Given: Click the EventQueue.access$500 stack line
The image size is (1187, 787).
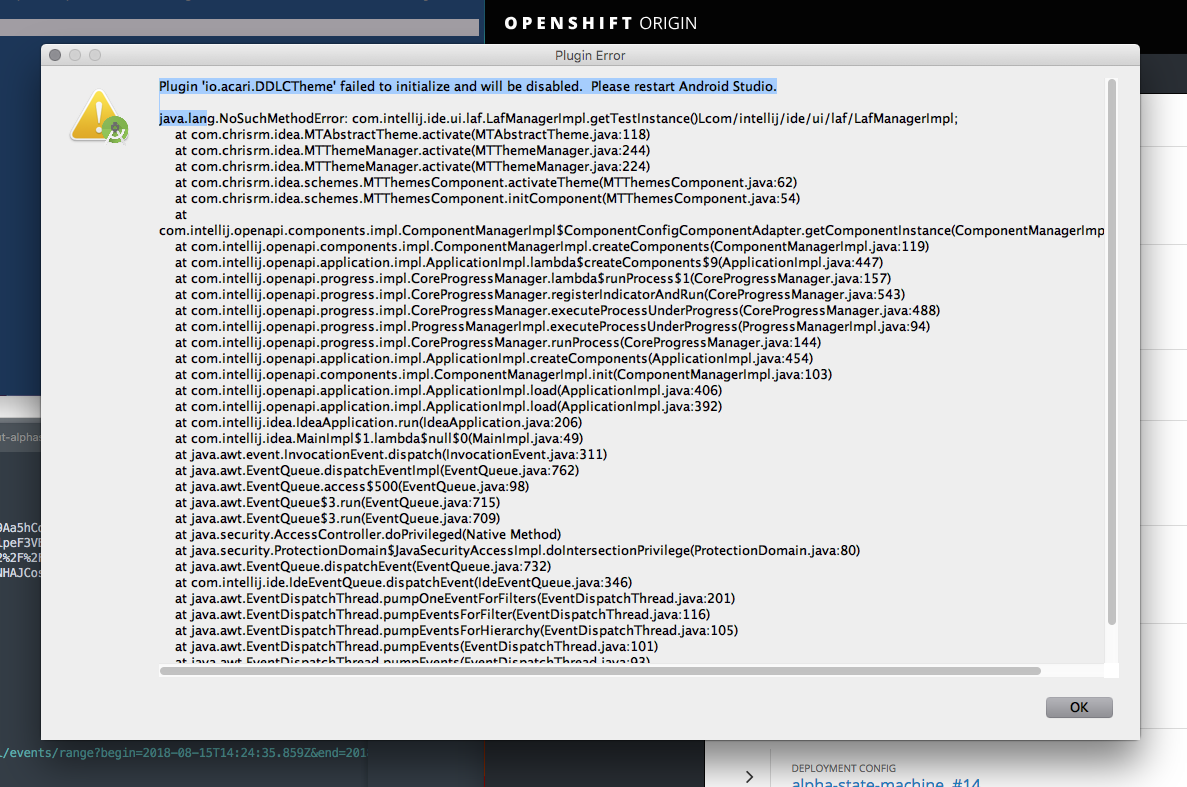Looking at the screenshot, I should click(352, 486).
